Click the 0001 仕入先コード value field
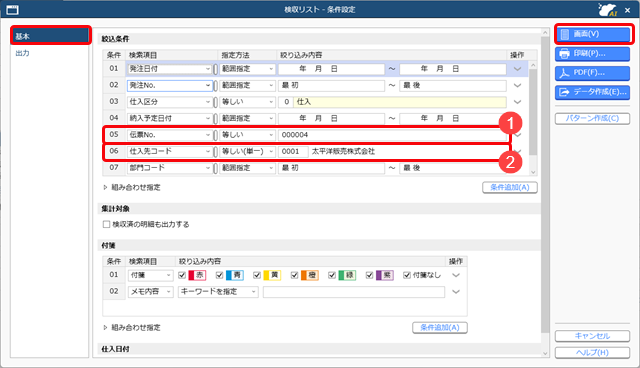The height and width of the screenshot is (368, 640). tap(293, 151)
